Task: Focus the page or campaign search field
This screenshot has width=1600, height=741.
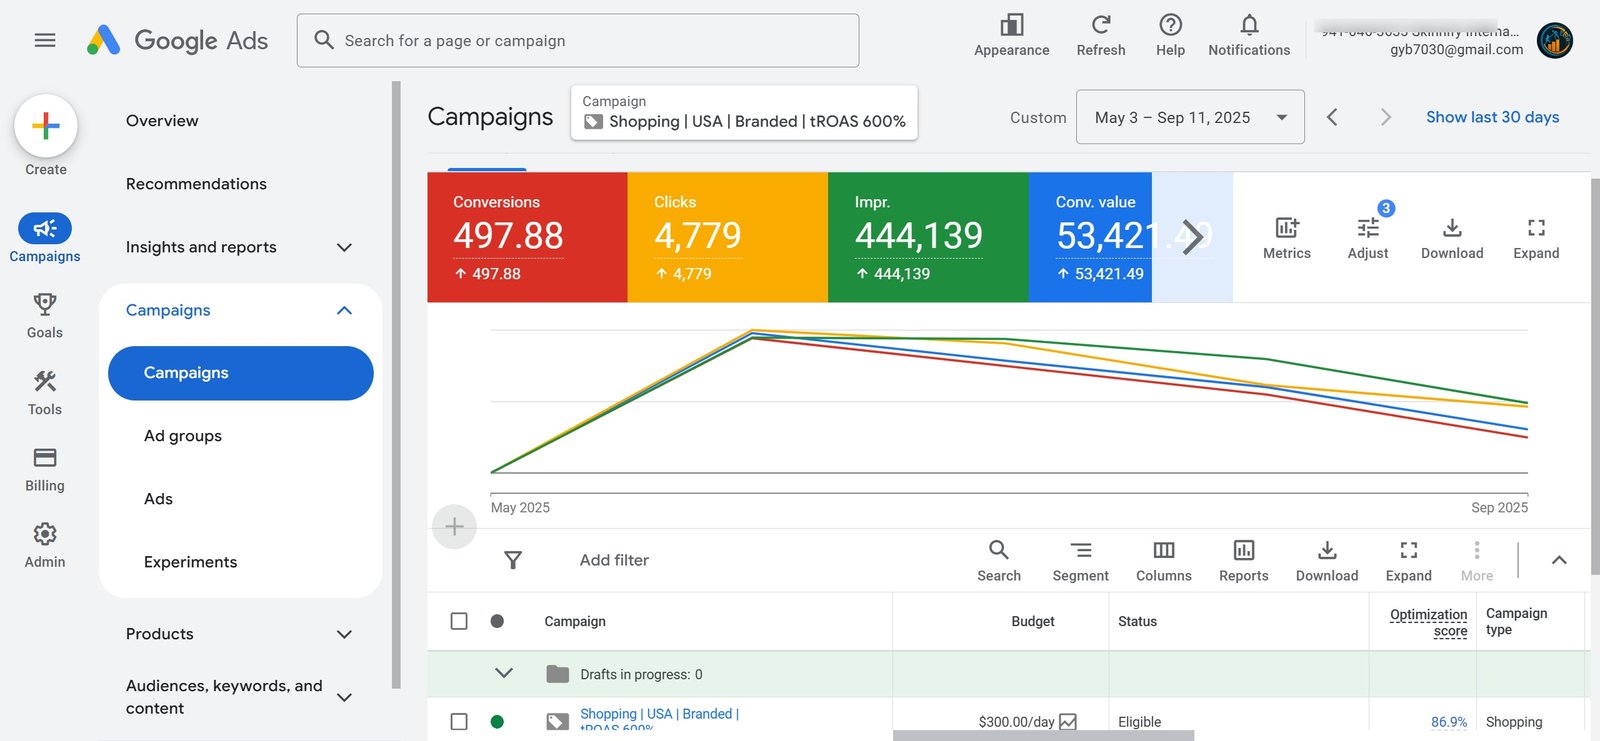Action: click(x=578, y=41)
